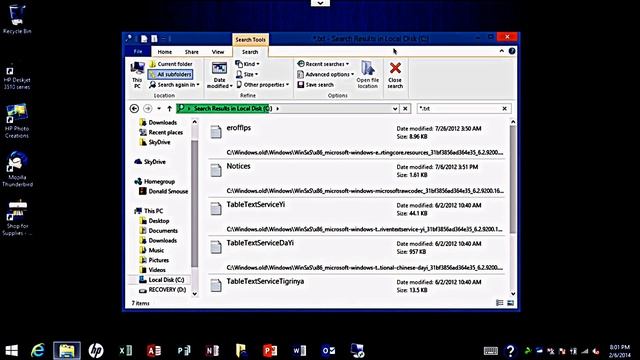Launch PowerPoint from the taskbar
640x360 pixels.
click(270, 351)
